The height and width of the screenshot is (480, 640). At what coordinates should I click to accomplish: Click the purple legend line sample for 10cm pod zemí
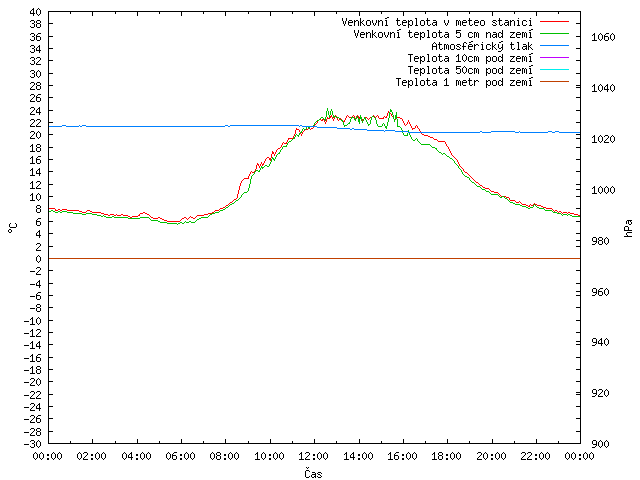click(x=554, y=58)
